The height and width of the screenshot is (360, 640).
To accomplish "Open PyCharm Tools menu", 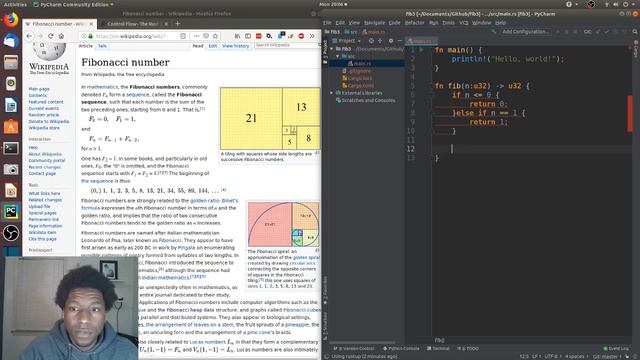I will (x=448, y=23).
